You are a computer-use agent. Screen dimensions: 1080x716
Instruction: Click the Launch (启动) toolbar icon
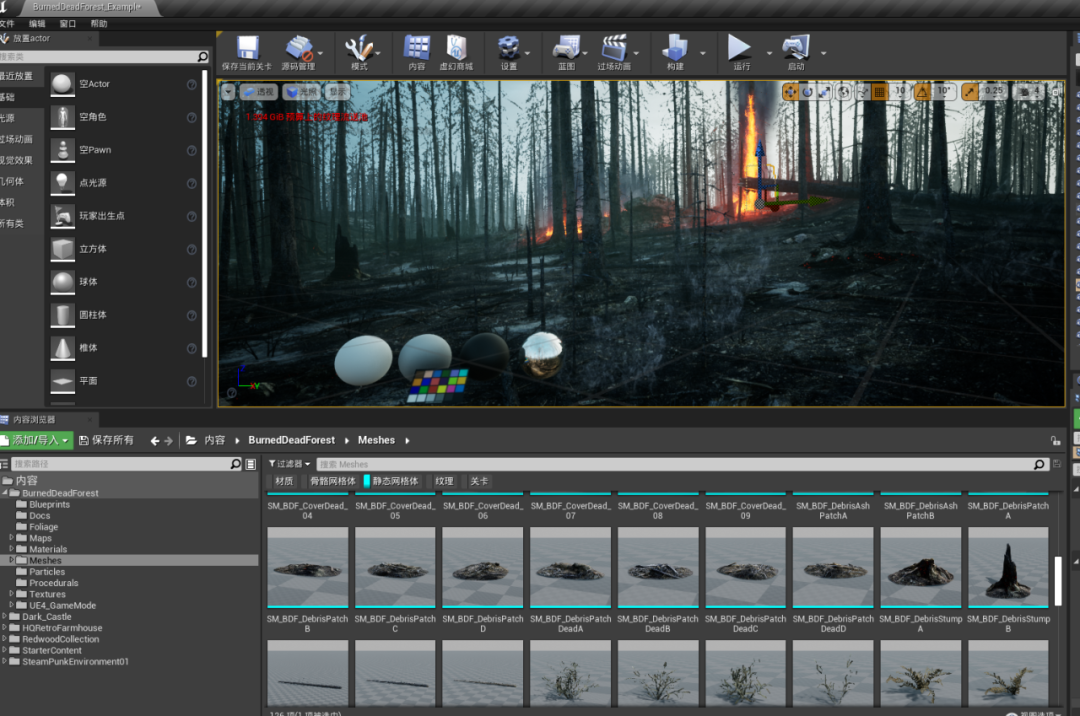796,48
